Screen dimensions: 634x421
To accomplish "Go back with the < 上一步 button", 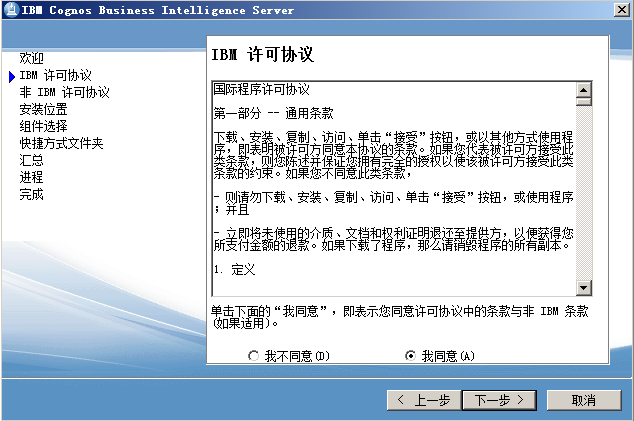I will [x=424, y=400].
